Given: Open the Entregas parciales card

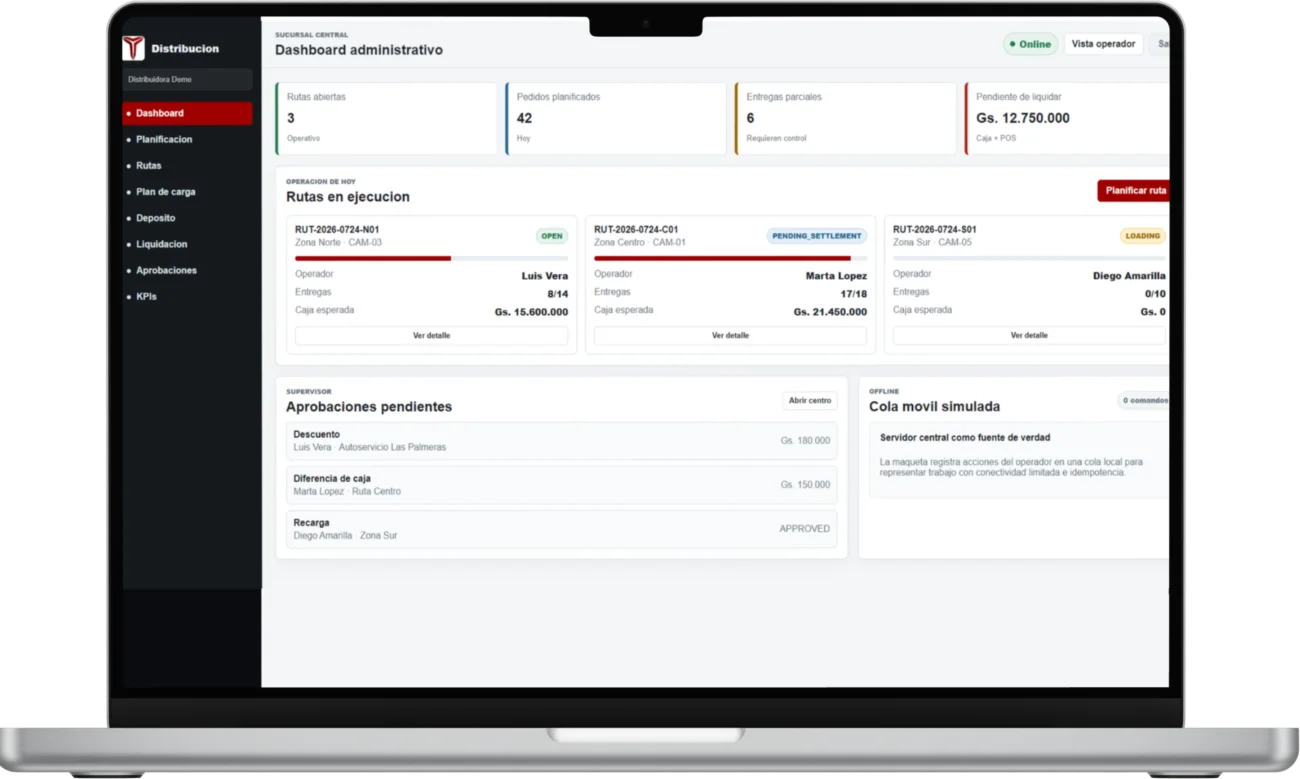Looking at the screenshot, I should coord(846,118).
